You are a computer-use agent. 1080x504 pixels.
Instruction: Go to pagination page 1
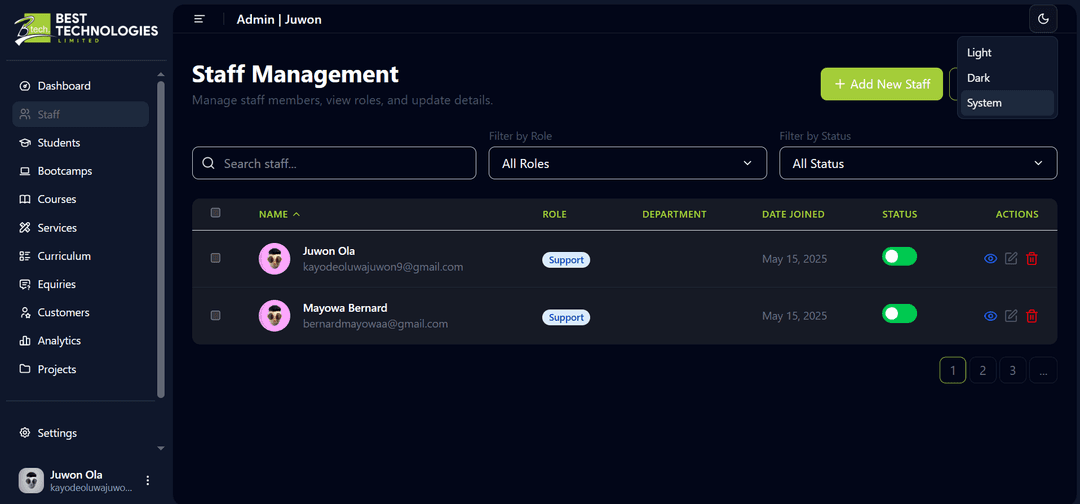coord(953,370)
